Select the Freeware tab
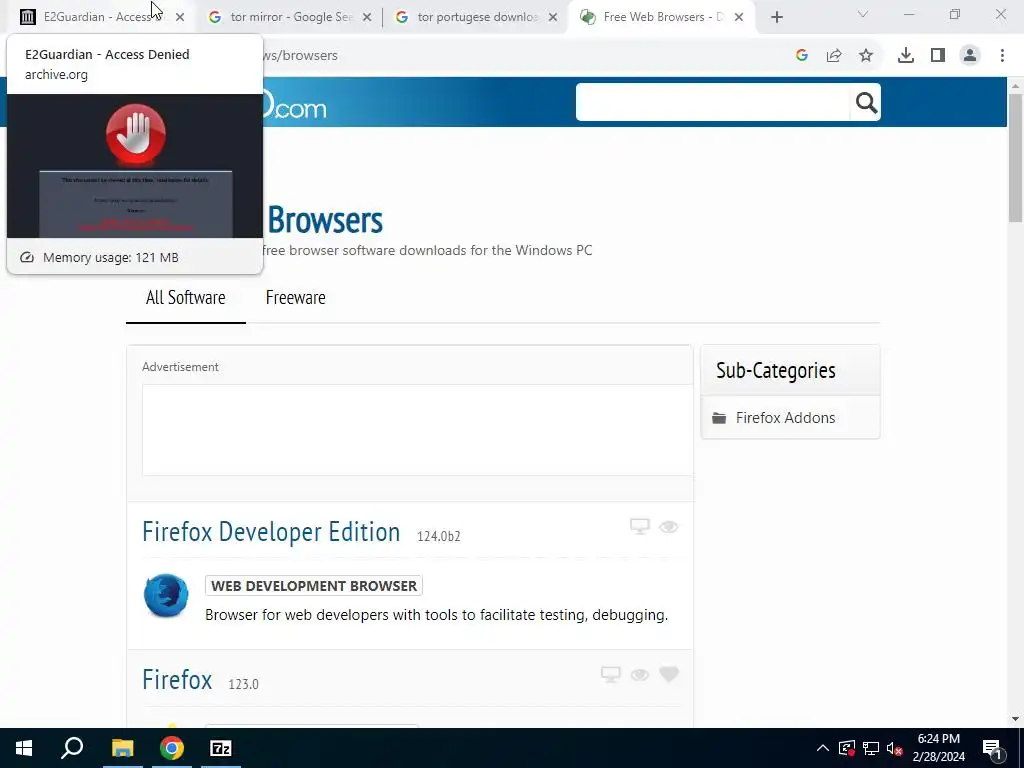 pos(295,298)
